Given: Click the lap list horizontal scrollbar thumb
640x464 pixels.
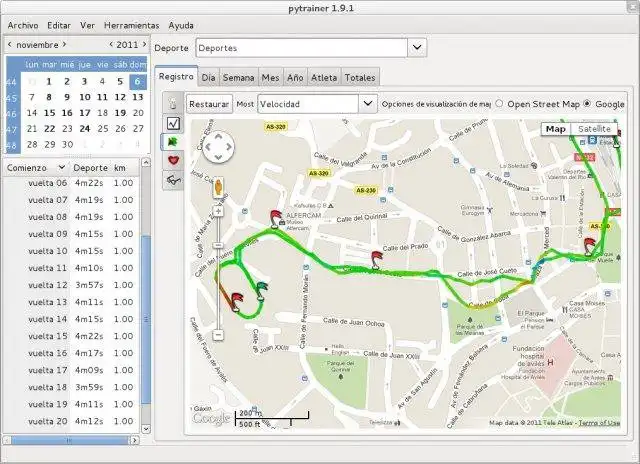Looking at the screenshot, I should pyautogui.click(x=69, y=440).
